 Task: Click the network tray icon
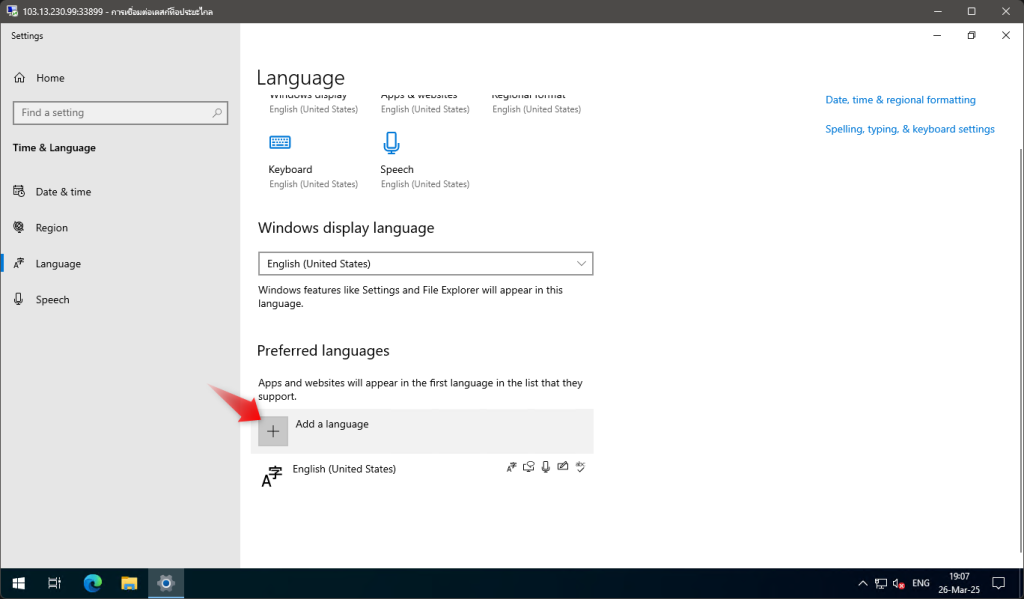pyautogui.click(x=881, y=583)
